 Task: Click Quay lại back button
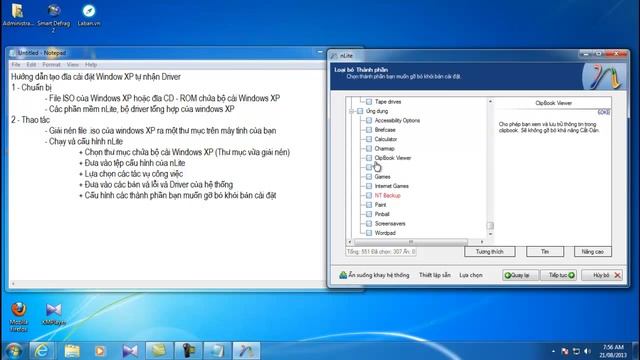pyautogui.click(x=520, y=276)
